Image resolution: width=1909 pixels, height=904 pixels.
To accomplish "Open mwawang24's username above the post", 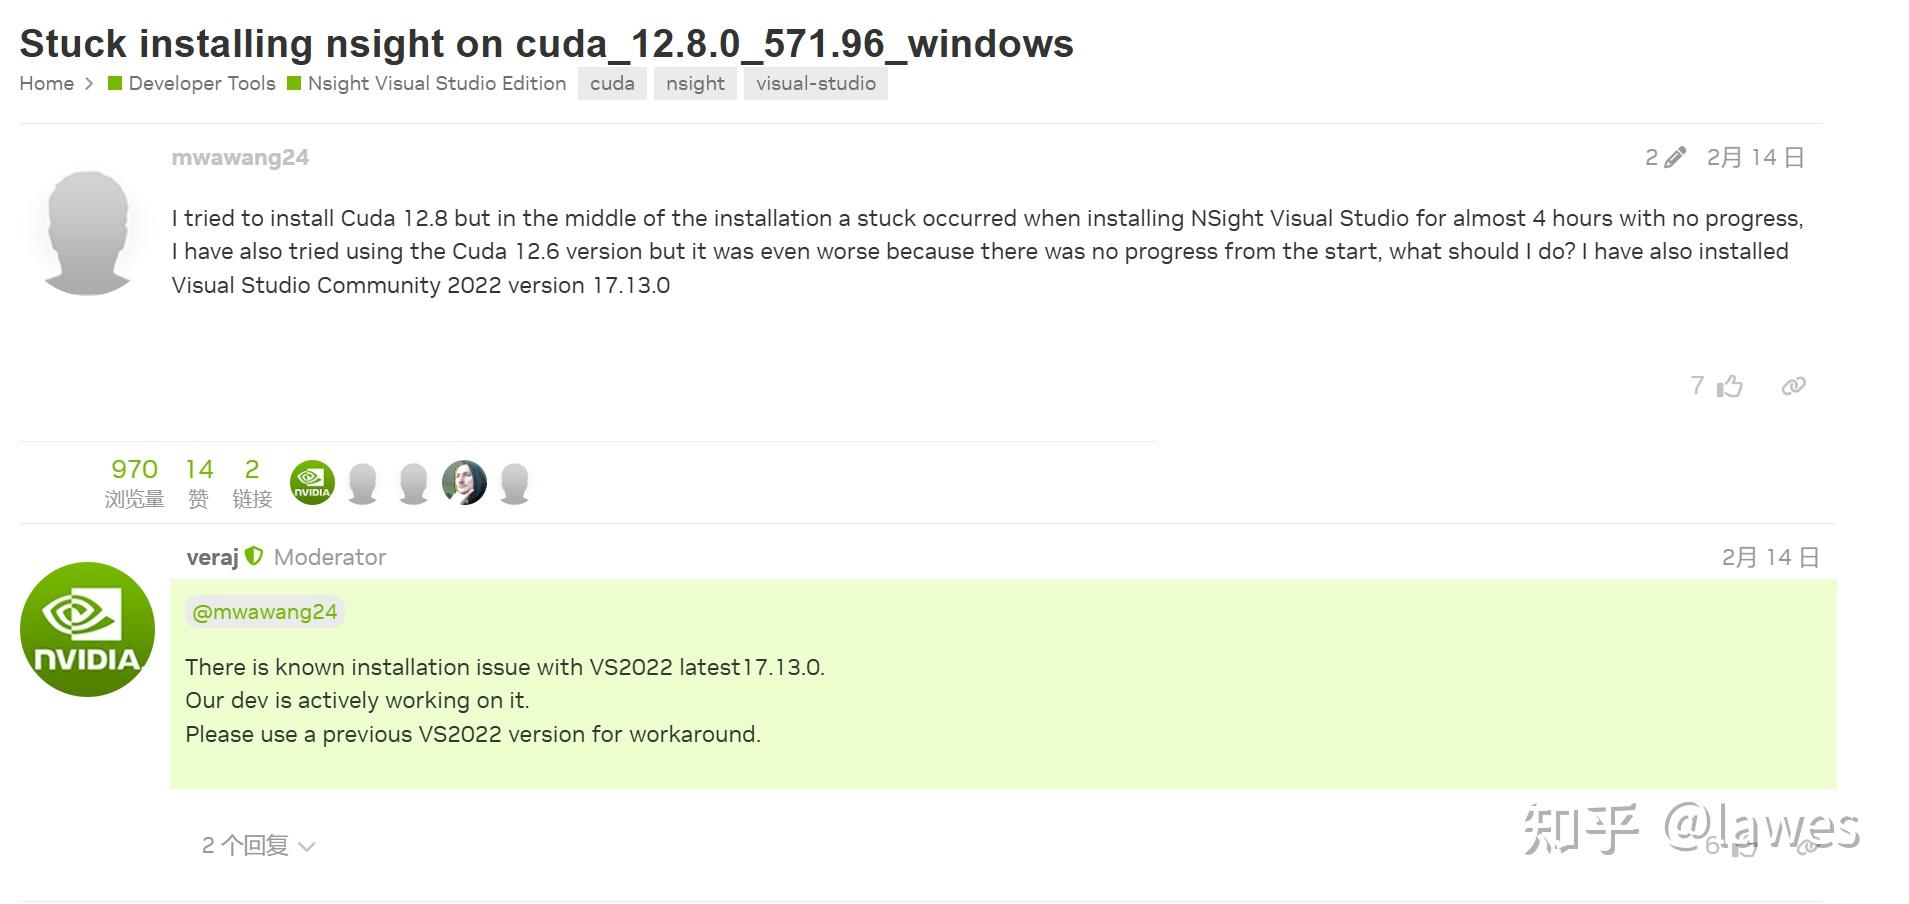I will [x=240, y=156].
